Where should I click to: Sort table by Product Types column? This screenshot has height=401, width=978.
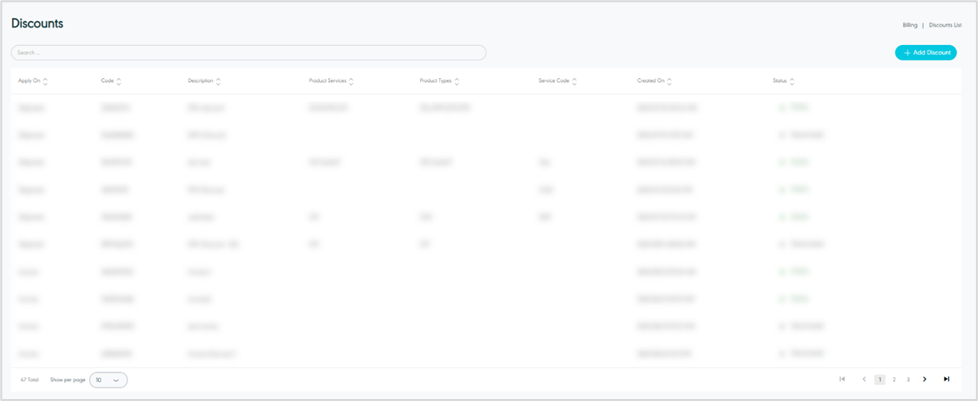(x=457, y=81)
